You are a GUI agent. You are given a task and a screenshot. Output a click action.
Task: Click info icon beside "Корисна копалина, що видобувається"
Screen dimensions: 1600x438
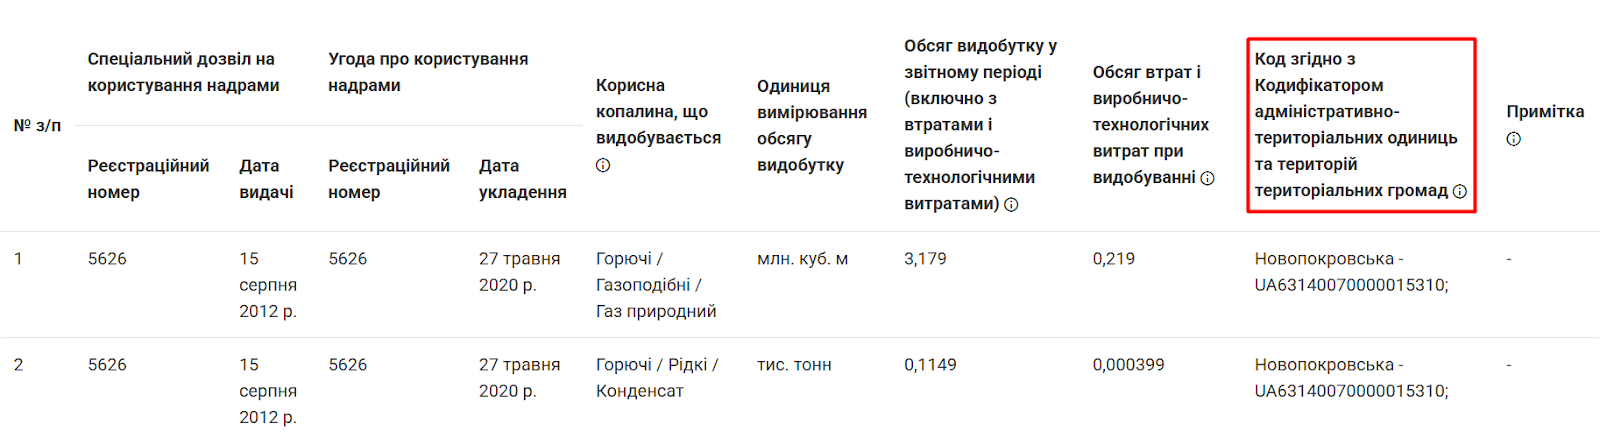(x=603, y=165)
